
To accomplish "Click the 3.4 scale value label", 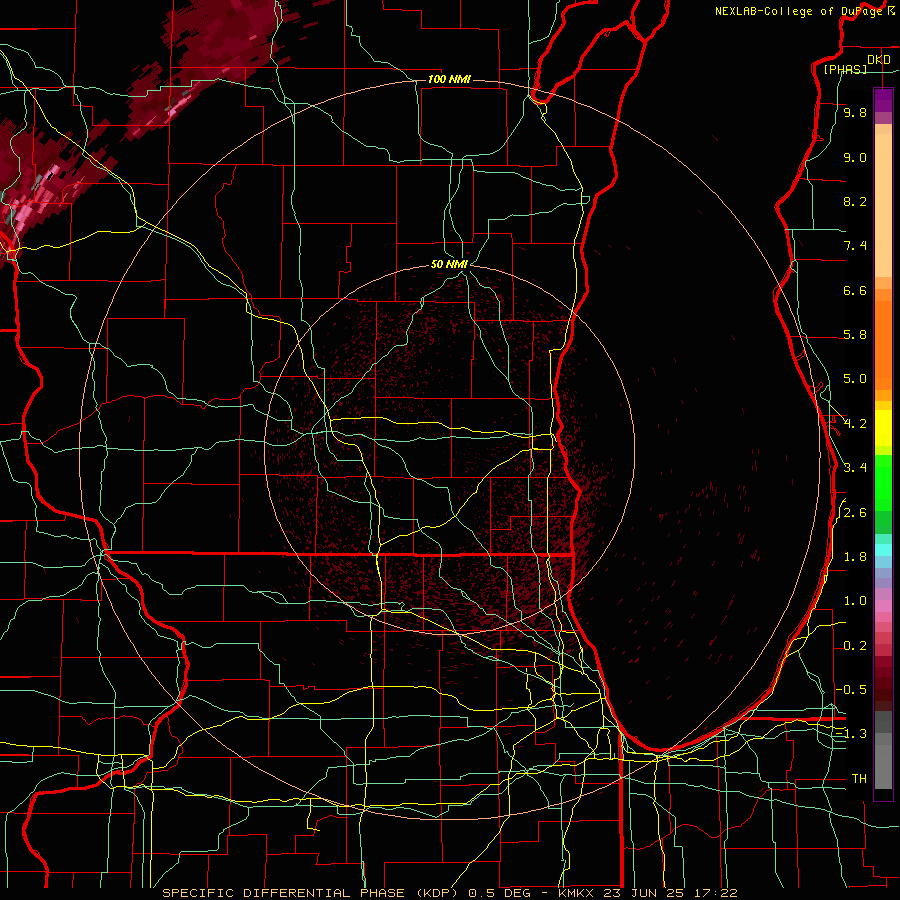I will pyautogui.click(x=855, y=468).
